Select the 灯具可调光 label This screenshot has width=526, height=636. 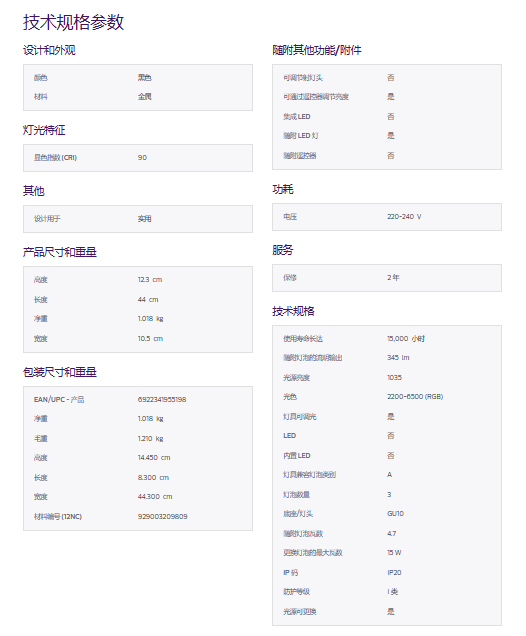coord(300,417)
